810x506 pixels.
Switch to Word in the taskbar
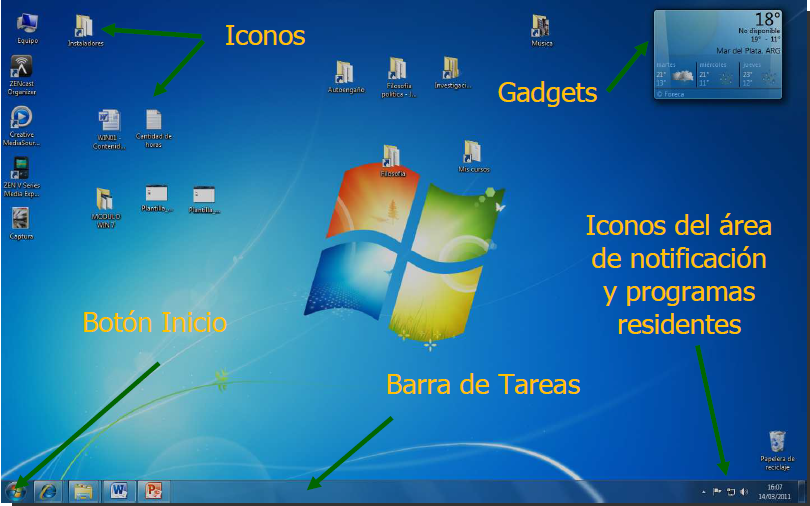click(x=119, y=491)
